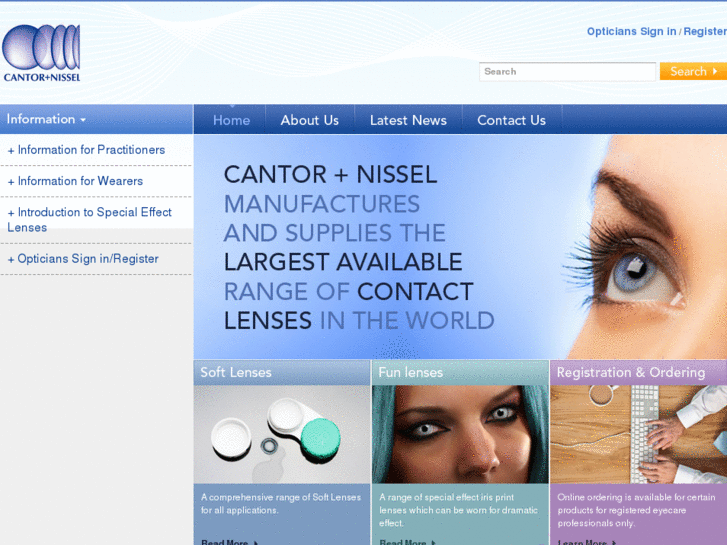The height and width of the screenshot is (545, 727).
Task: Click the orange Search button
Action: (x=693, y=71)
